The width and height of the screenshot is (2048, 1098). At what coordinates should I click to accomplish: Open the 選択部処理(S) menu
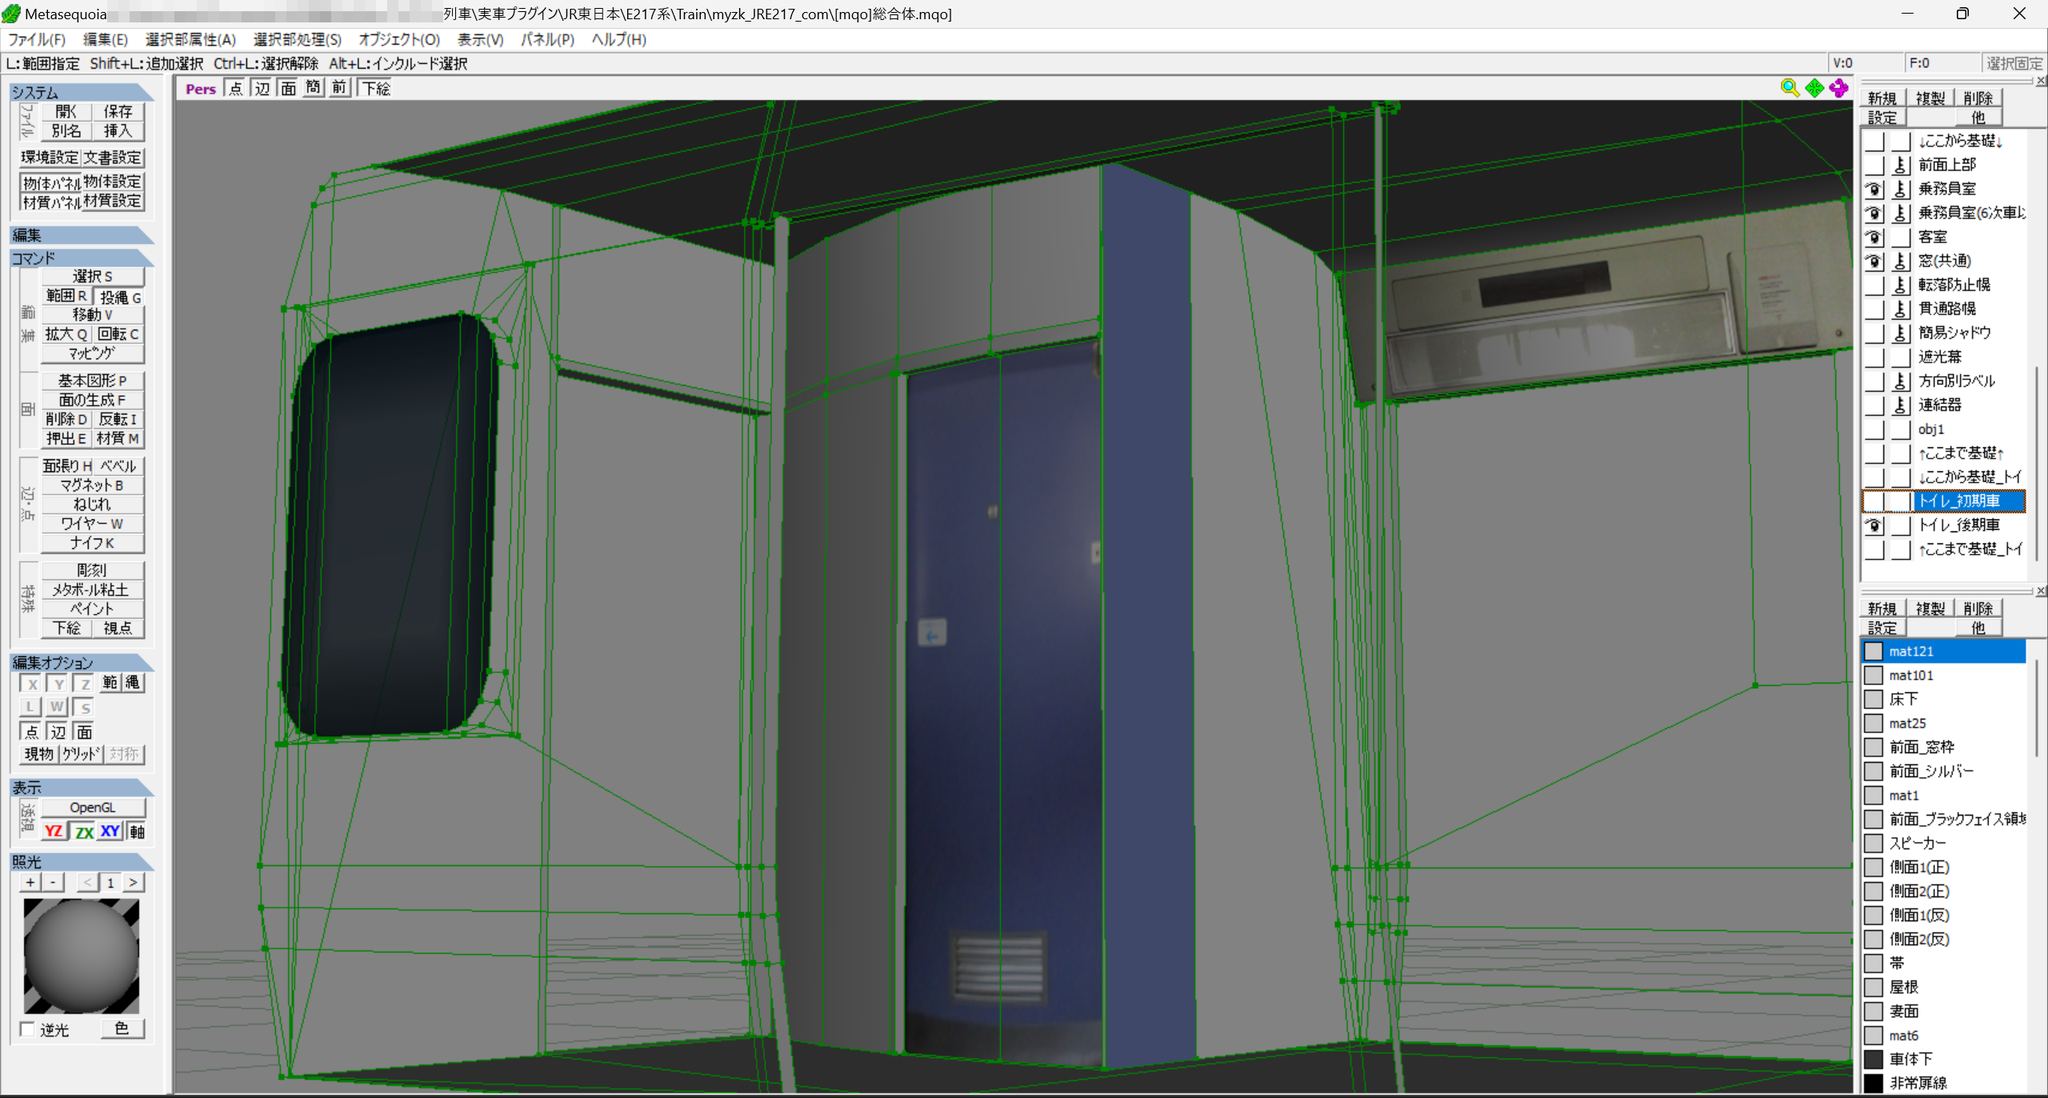(x=297, y=39)
